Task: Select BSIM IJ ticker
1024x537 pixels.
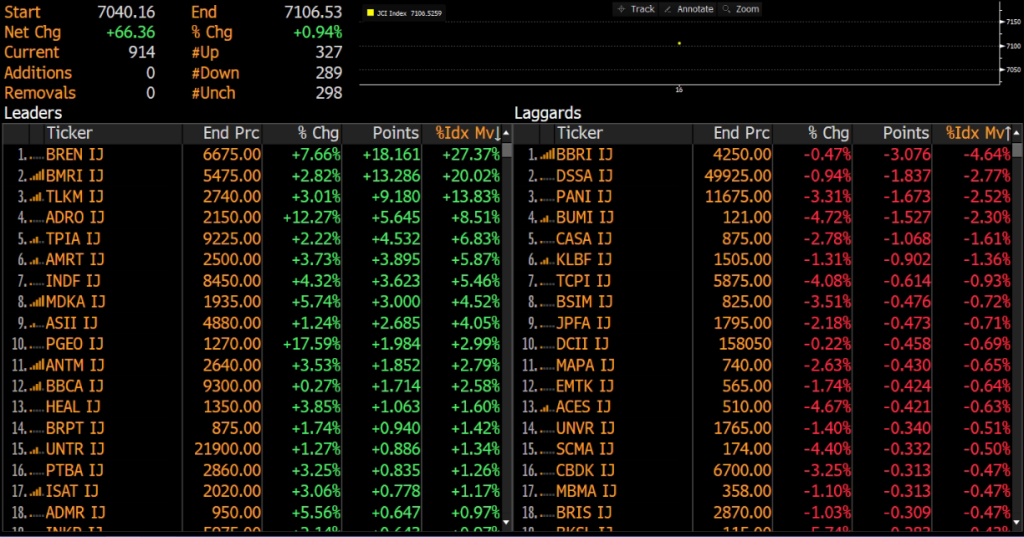Action: (584, 302)
